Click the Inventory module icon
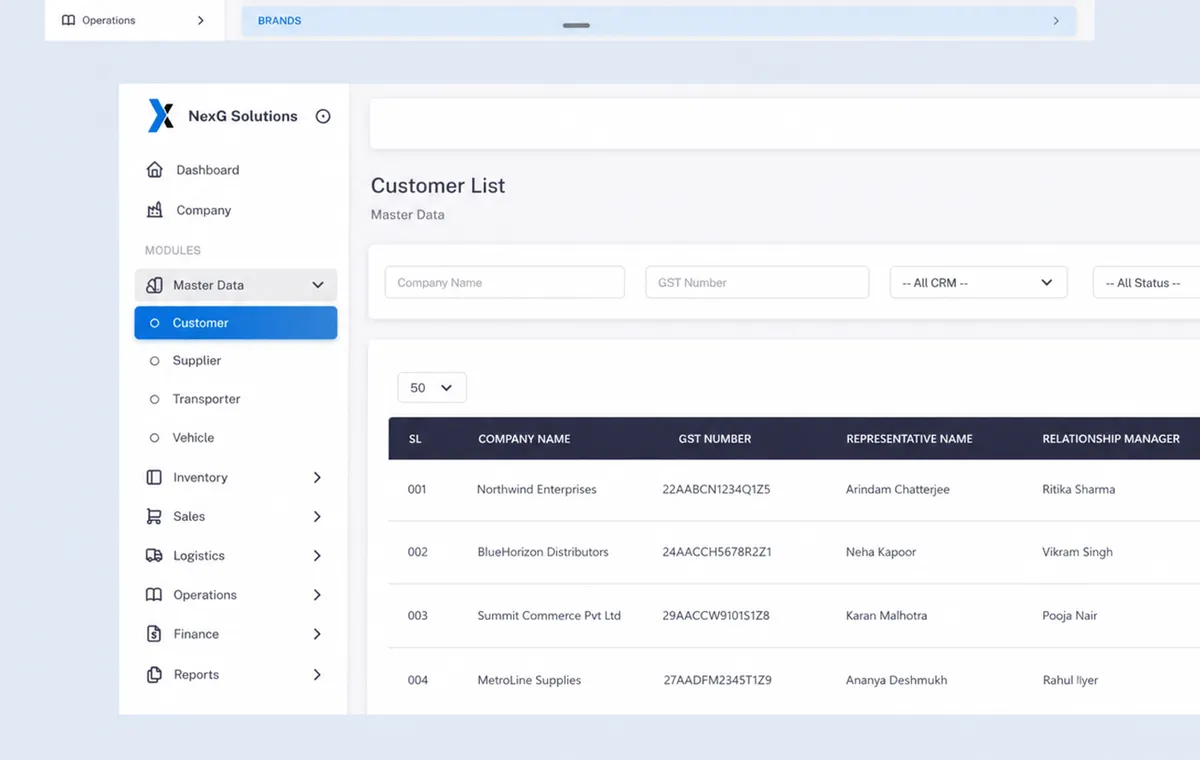Image resolution: width=1200 pixels, height=760 pixels. (154, 478)
